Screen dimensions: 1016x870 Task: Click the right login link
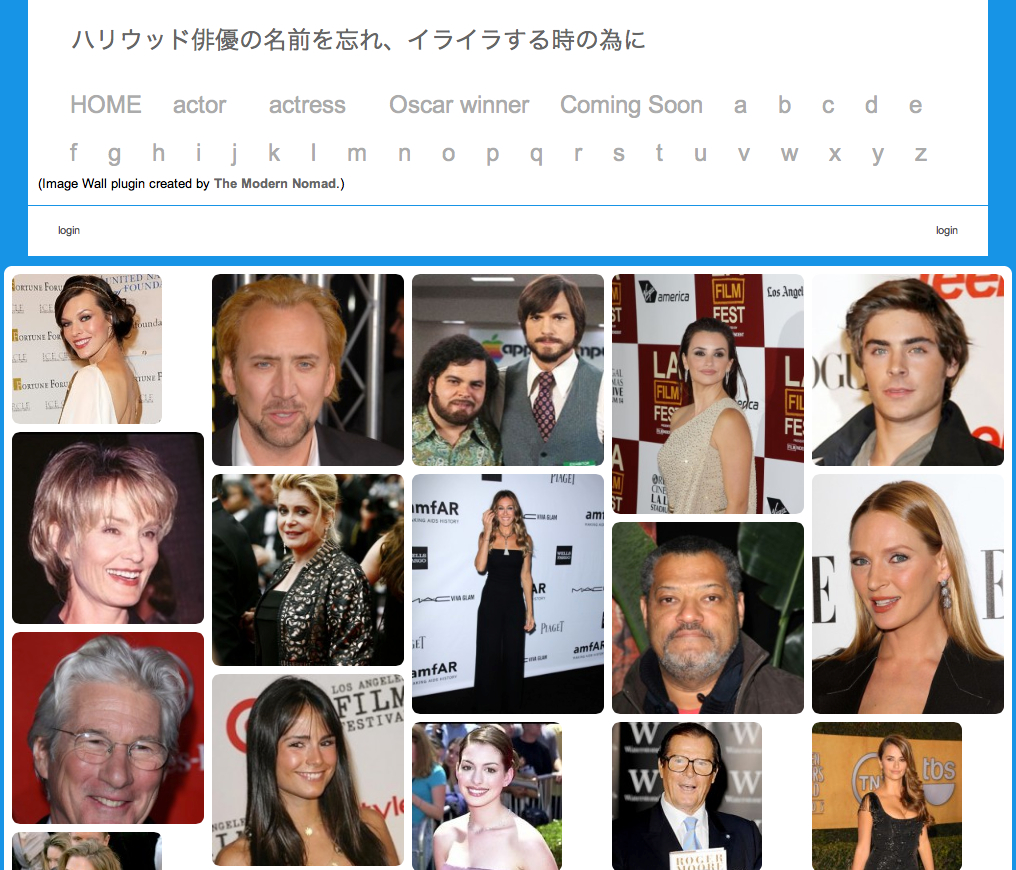(x=947, y=230)
